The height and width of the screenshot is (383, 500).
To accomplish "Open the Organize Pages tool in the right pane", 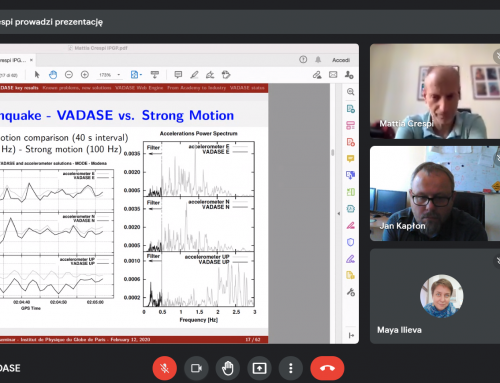I will coord(351,125).
